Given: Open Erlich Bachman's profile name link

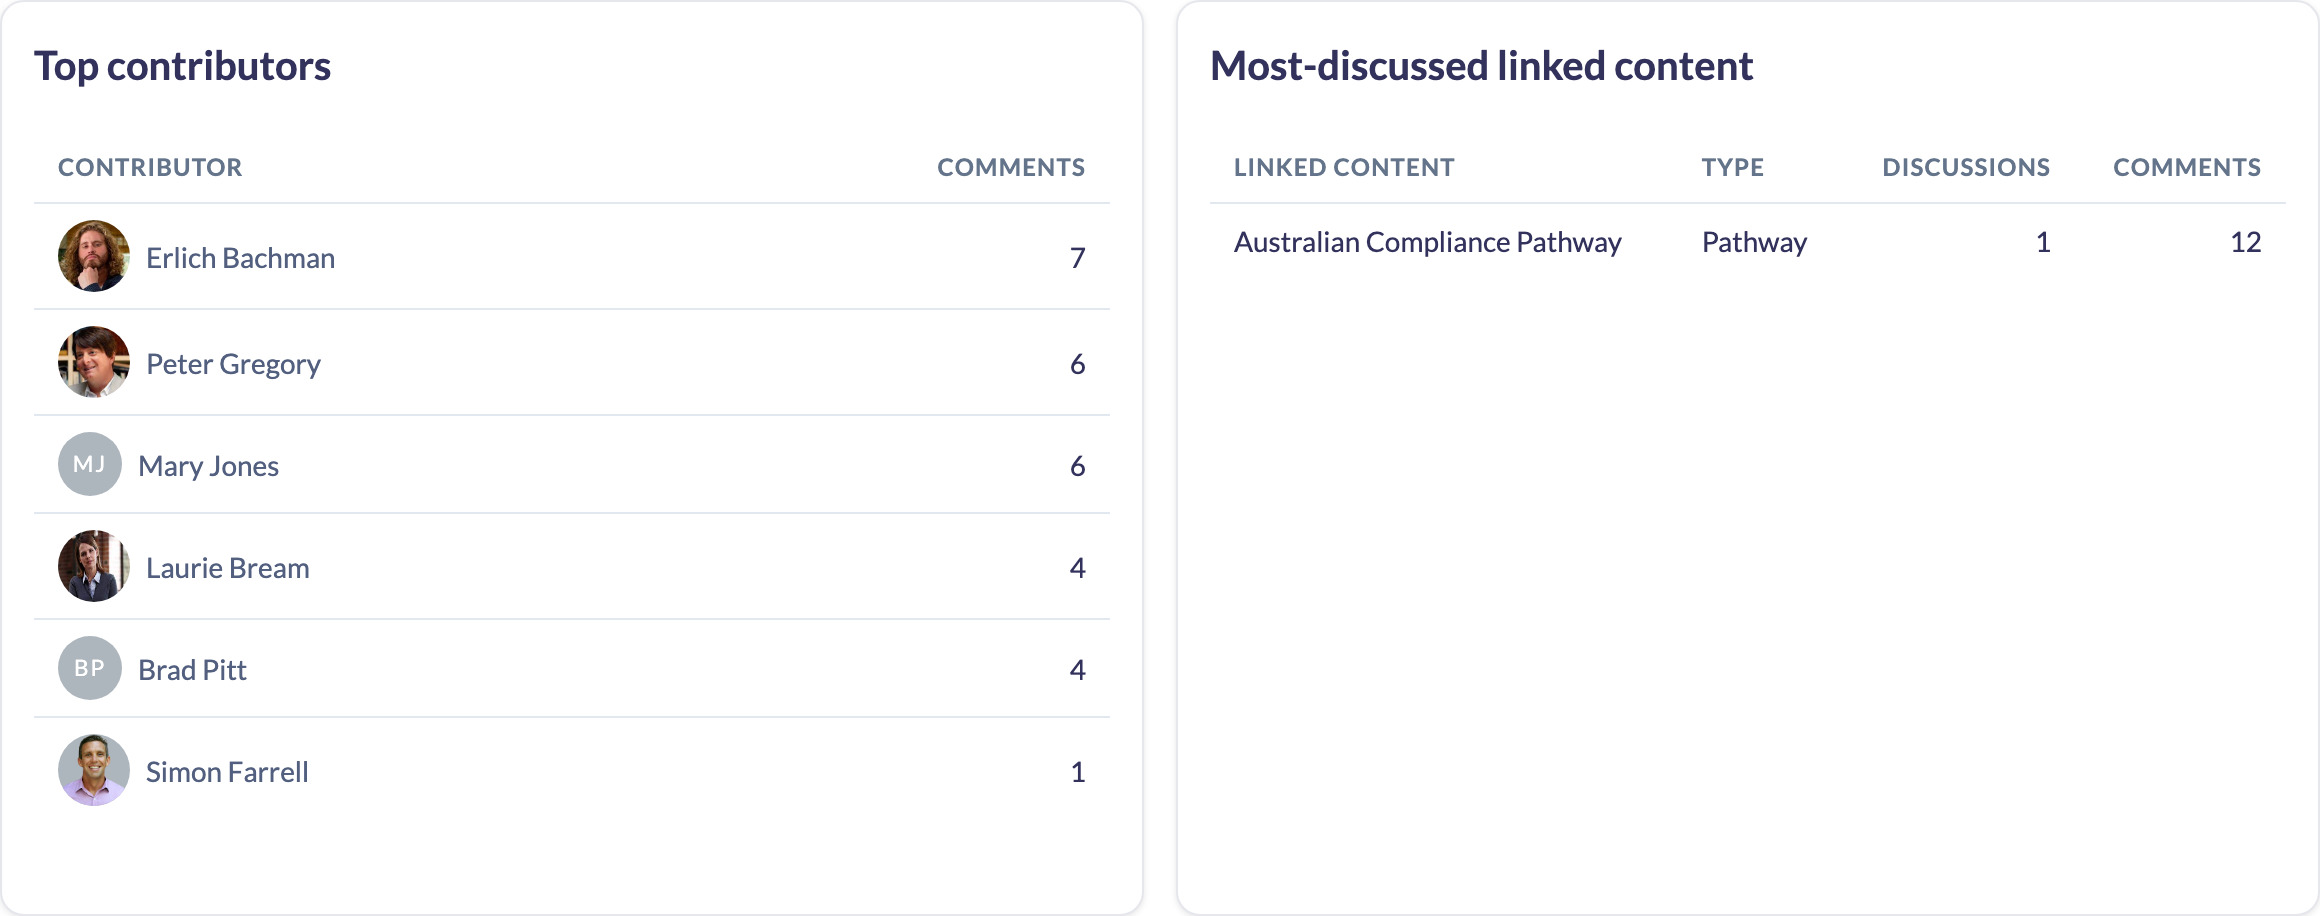Looking at the screenshot, I should pos(240,258).
